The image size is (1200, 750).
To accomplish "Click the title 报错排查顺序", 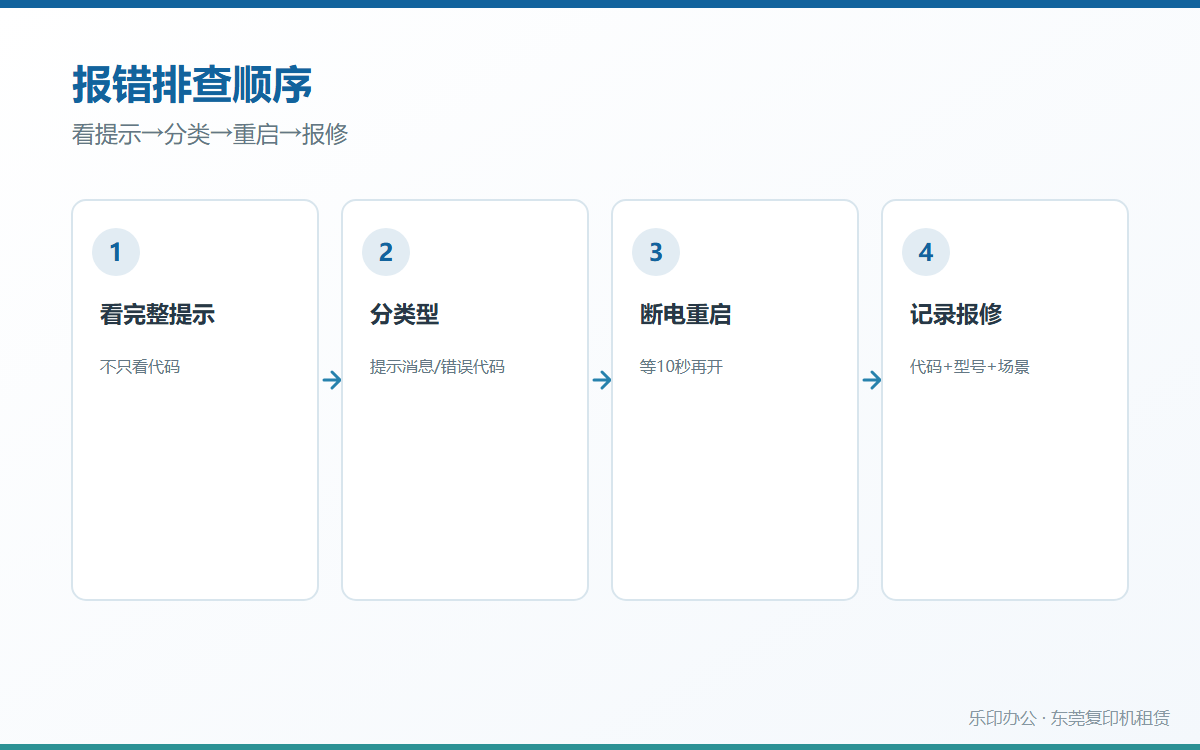I will pyautogui.click(x=193, y=85).
